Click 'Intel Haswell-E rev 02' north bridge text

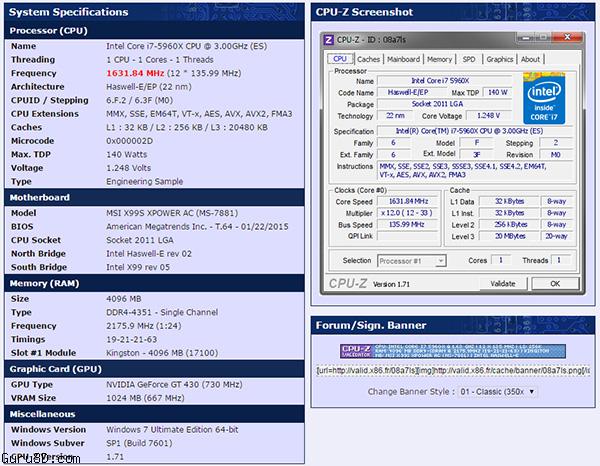pyautogui.click(x=149, y=254)
